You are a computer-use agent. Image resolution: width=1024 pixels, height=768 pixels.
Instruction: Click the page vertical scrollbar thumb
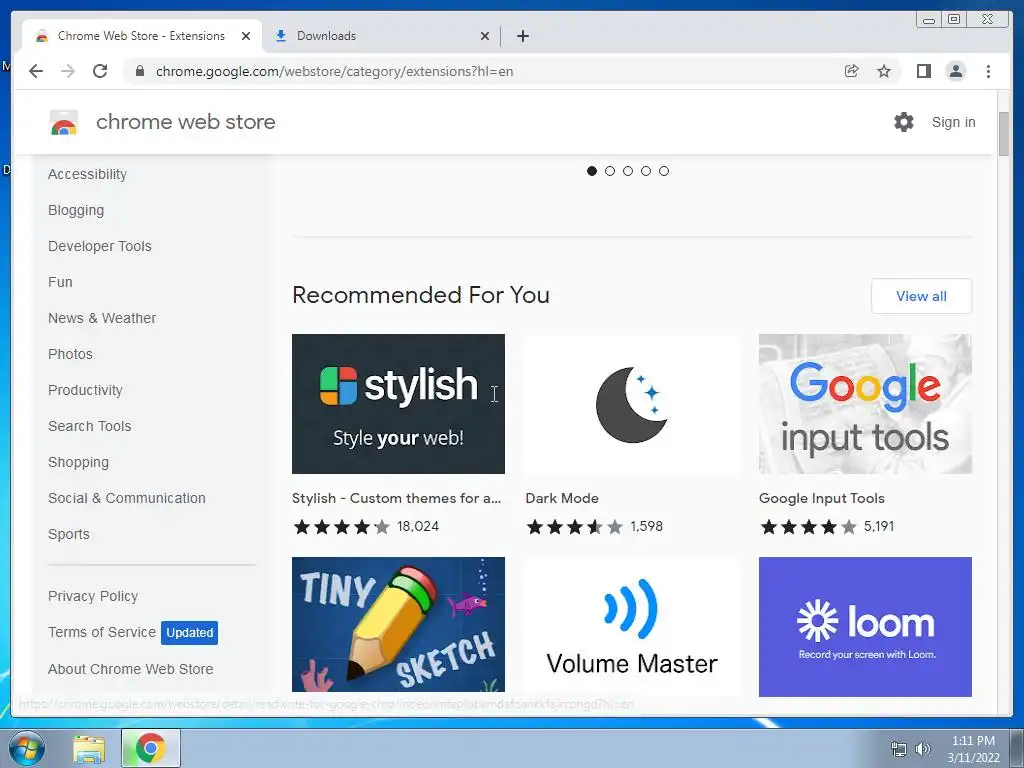point(1004,134)
